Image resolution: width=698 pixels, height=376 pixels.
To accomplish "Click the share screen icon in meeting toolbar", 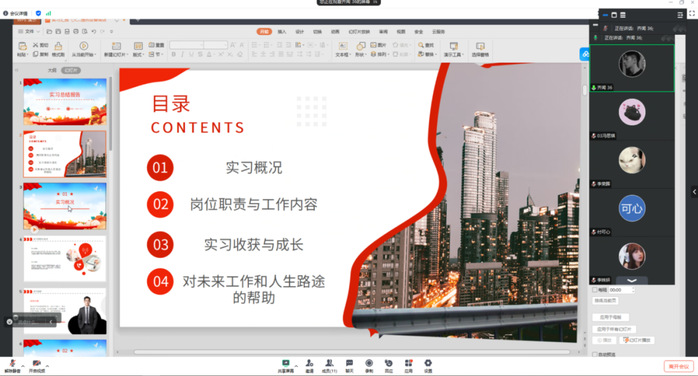I will [x=285, y=364].
